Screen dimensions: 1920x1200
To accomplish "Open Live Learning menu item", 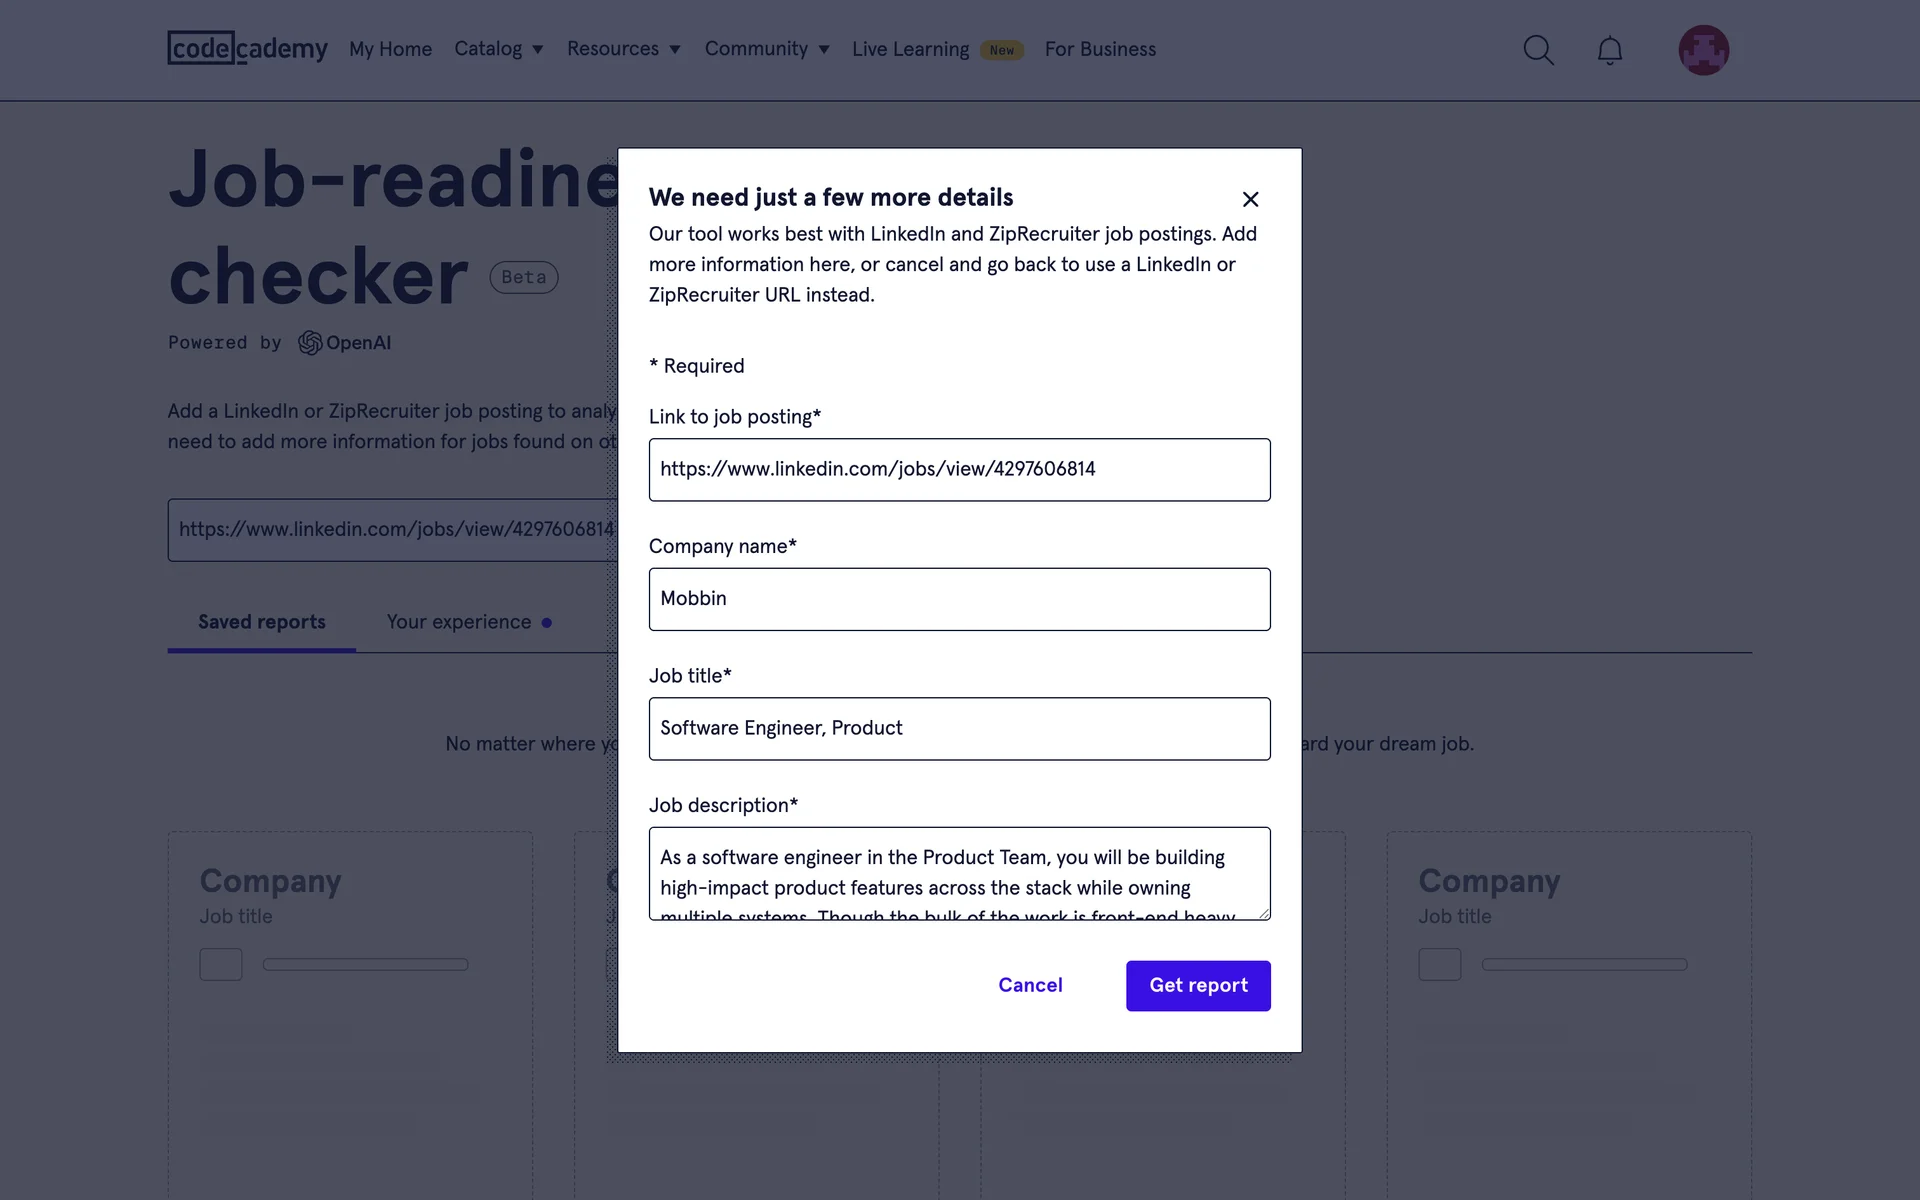I will click(910, 49).
